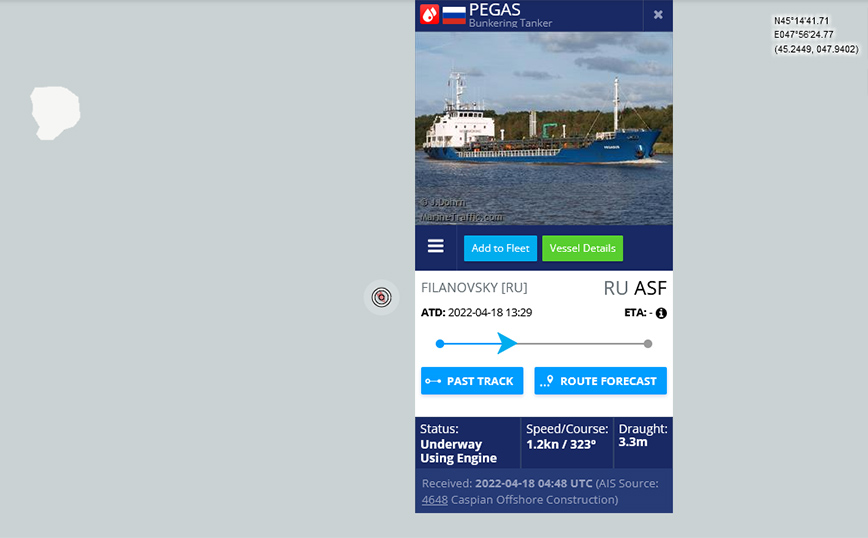The width and height of the screenshot is (868, 538).
Task: Open the FILANOVSKY [RU] departure port
Action: coord(474,288)
